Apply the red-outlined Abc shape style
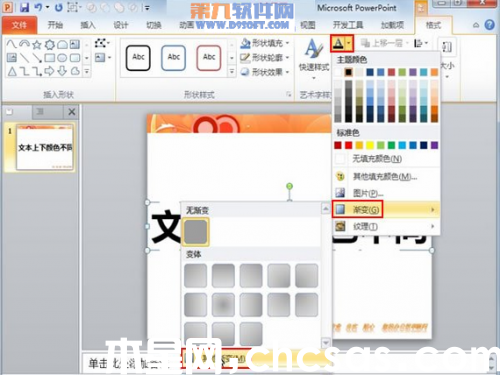Viewport: 500px width, 375px height. [x=209, y=57]
